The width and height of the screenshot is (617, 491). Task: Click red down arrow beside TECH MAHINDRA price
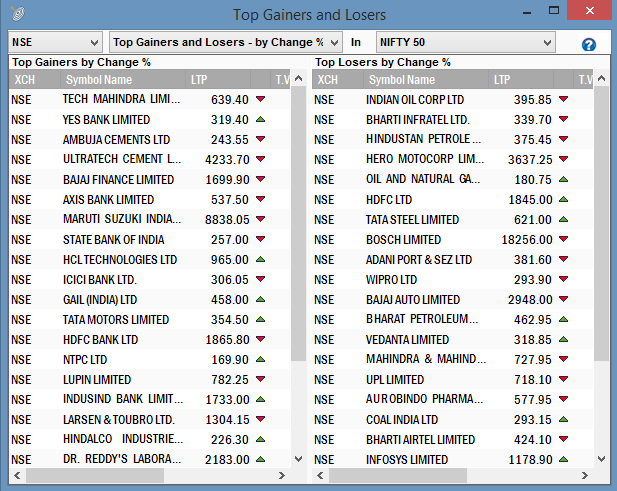(x=260, y=100)
